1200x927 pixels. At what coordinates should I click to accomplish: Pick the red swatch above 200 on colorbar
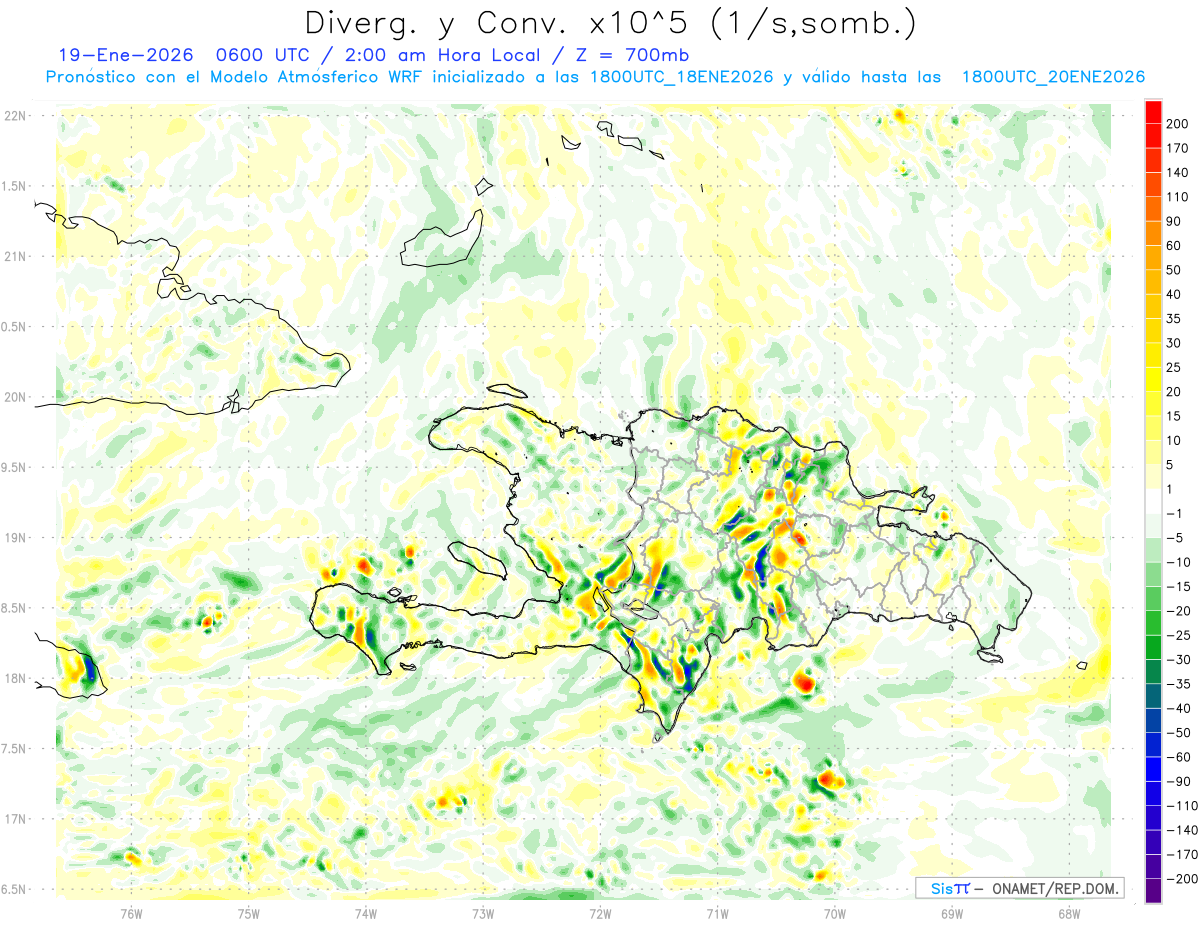point(1153,112)
